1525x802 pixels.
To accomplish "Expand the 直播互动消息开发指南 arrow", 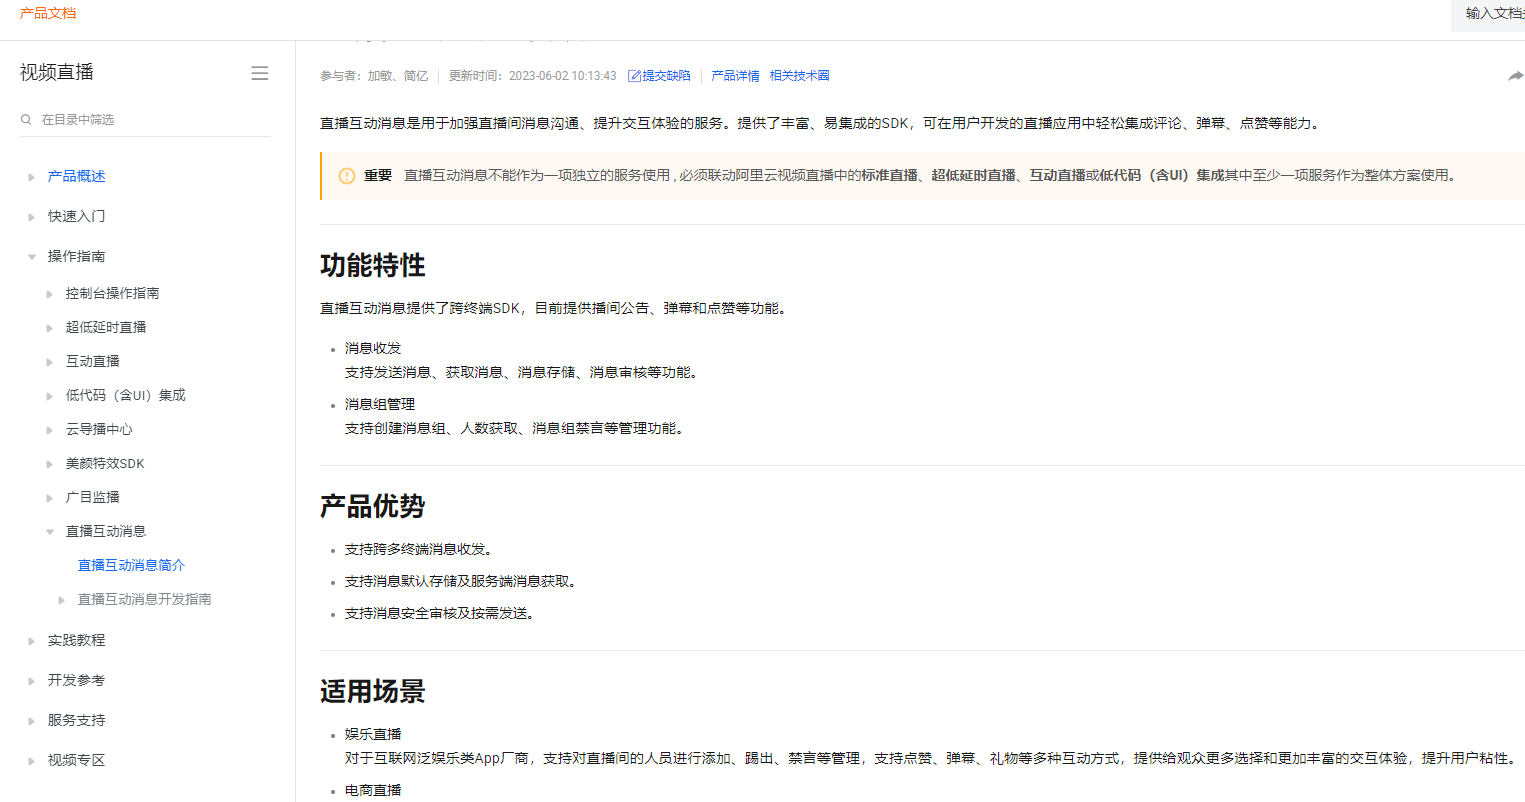I will point(61,600).
